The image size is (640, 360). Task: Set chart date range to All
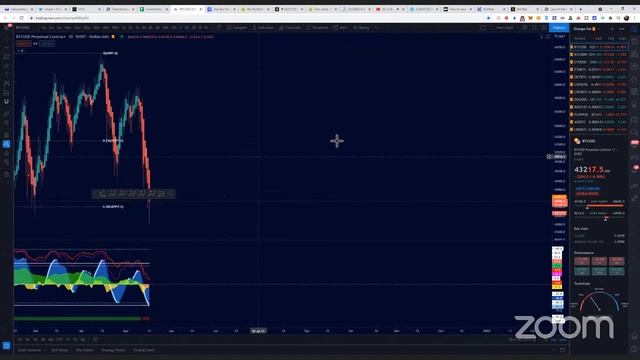coord(83,340)
